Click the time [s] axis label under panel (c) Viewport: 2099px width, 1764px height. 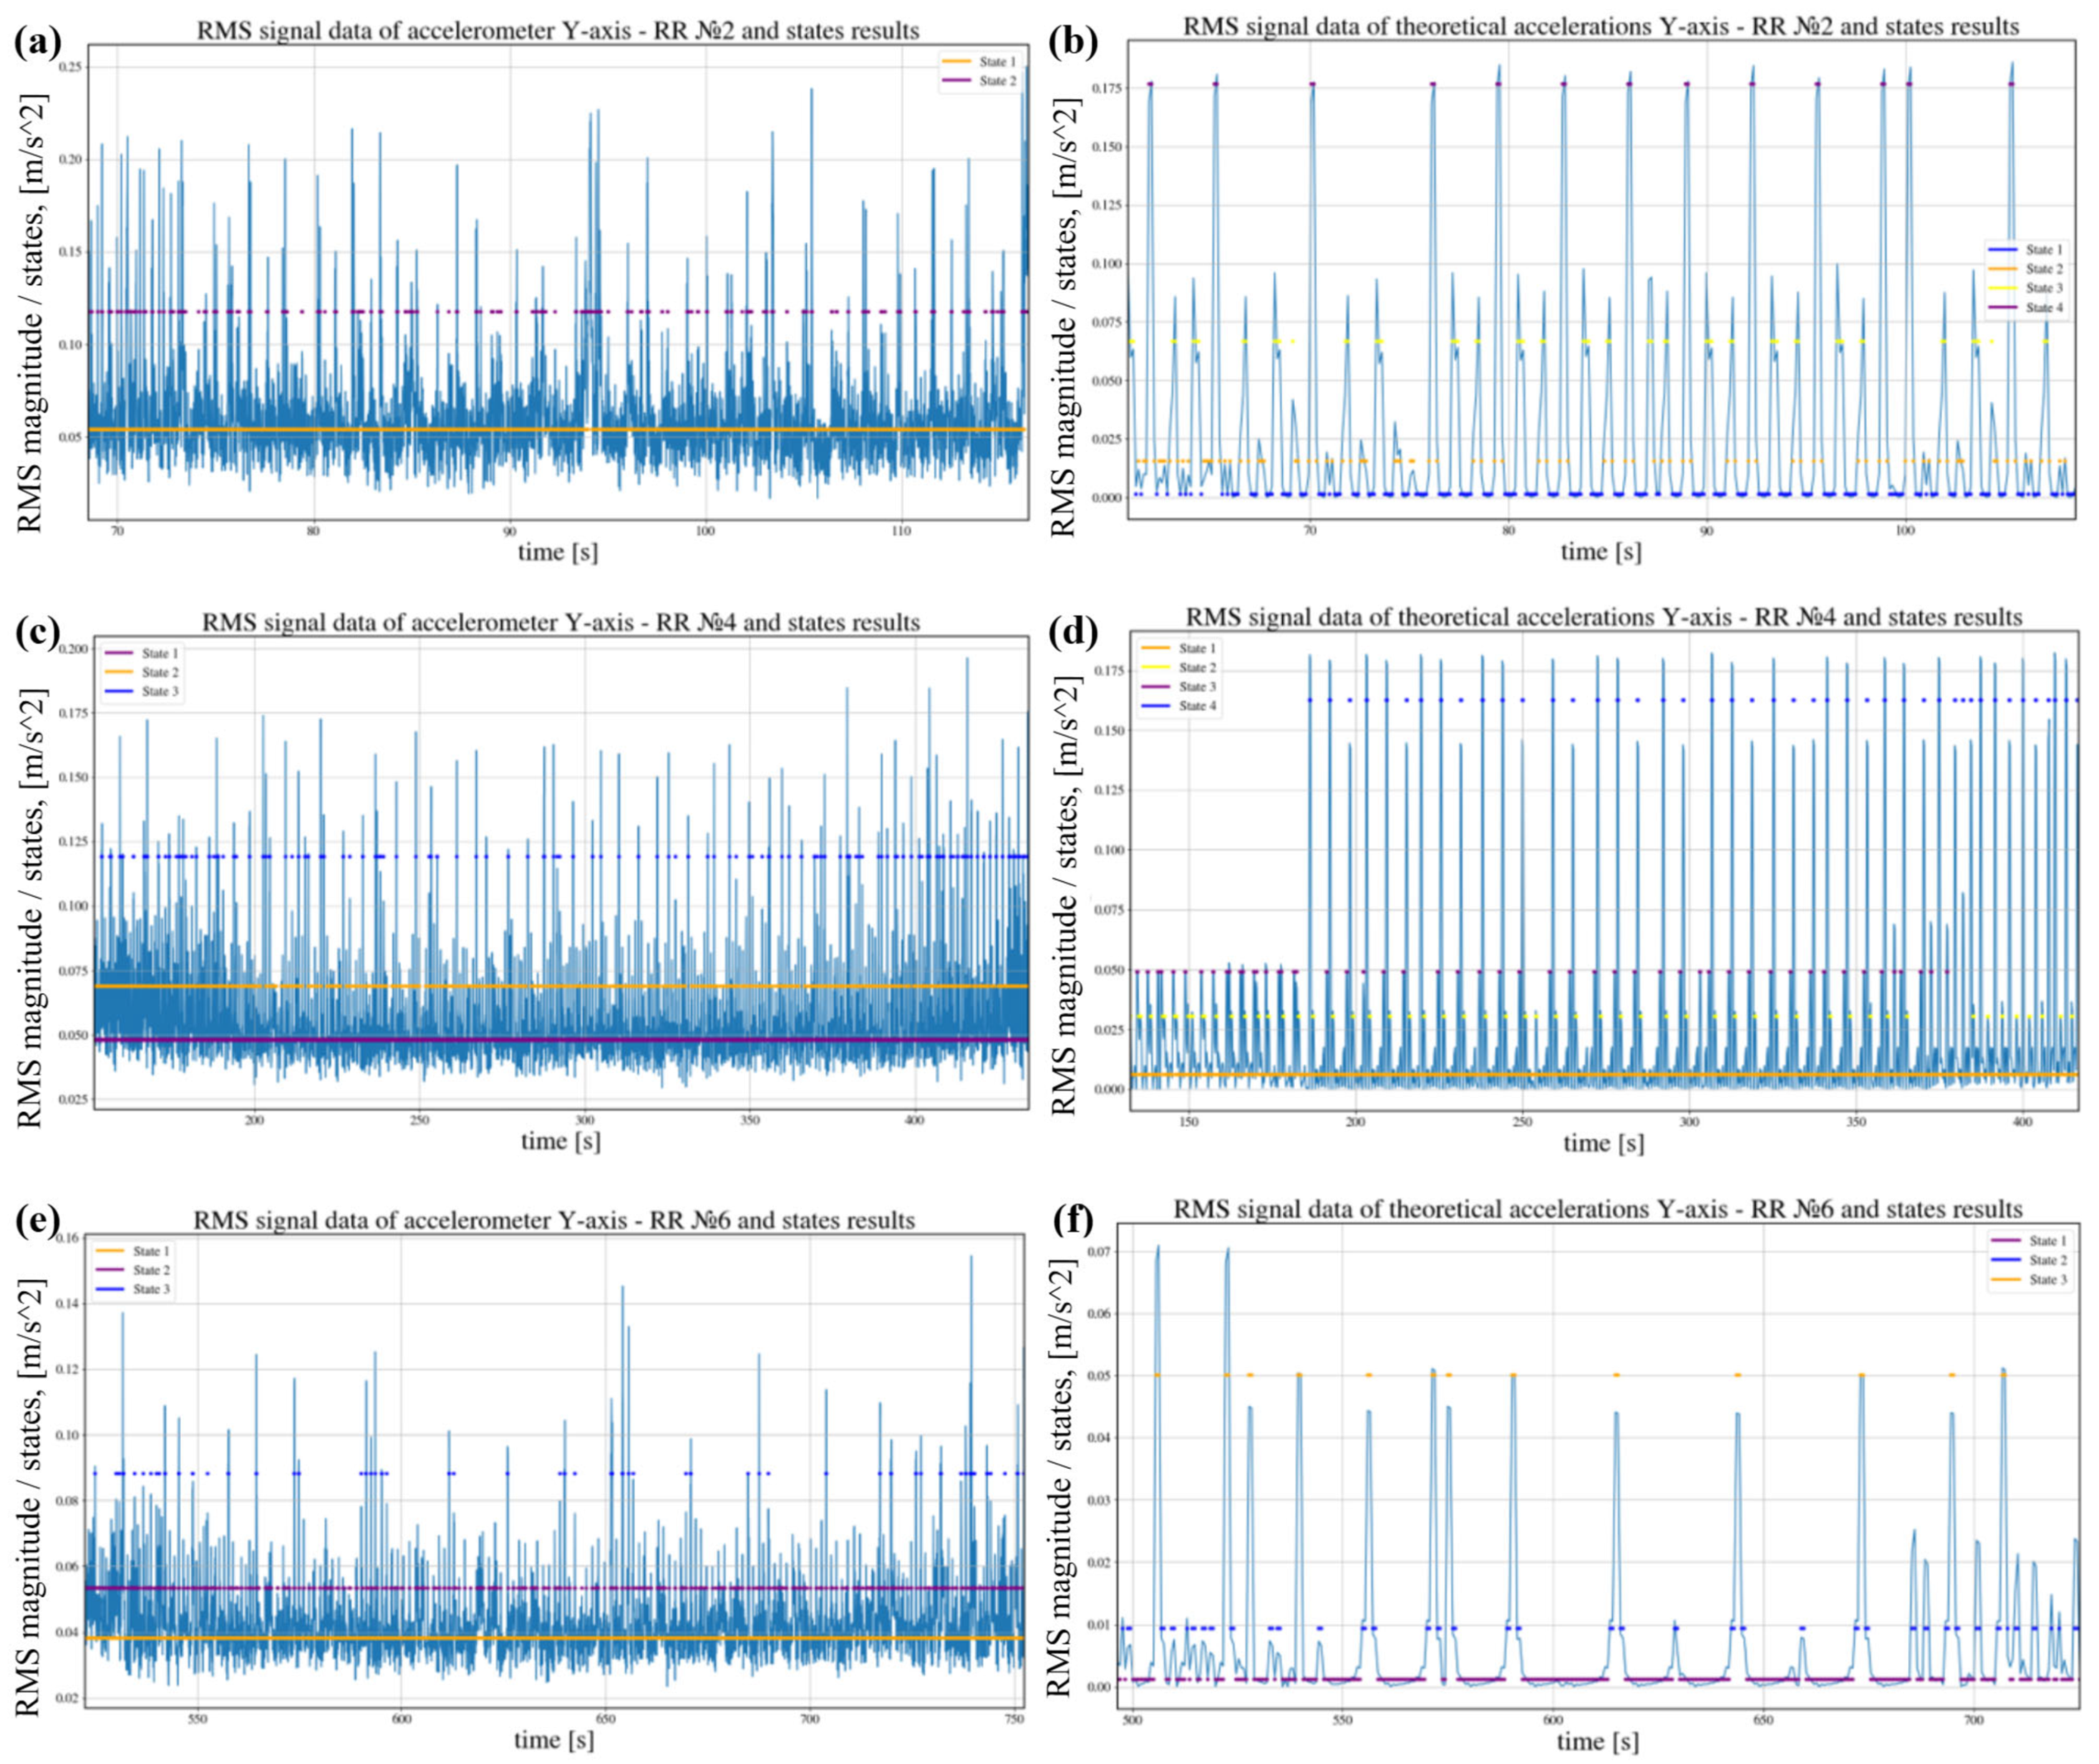click(560, 1141)
